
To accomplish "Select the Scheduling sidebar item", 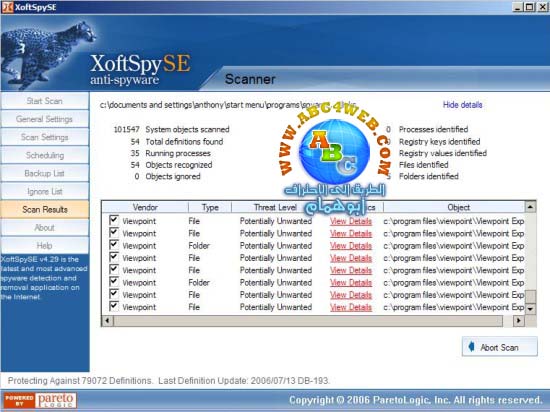I will point(45,155).
